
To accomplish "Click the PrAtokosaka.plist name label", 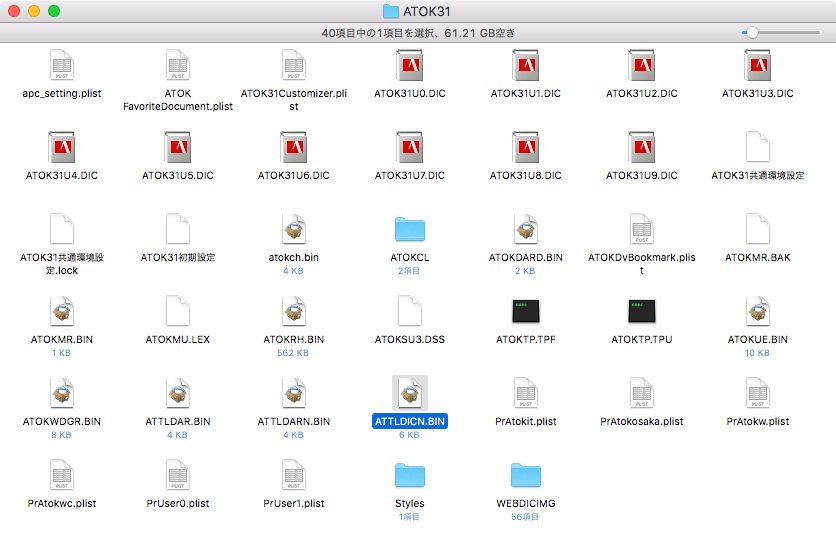I will [x=641, y=421].
